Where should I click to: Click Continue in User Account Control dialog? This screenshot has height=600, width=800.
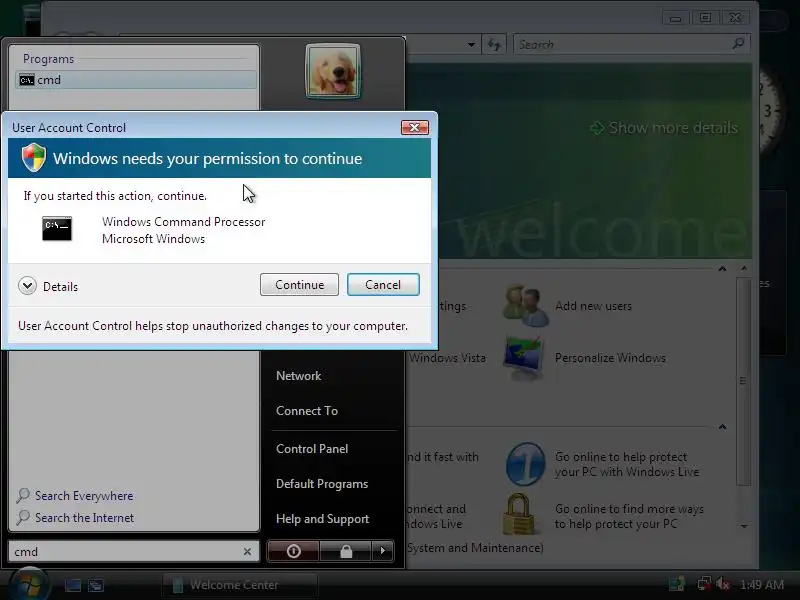pos(299,285)
